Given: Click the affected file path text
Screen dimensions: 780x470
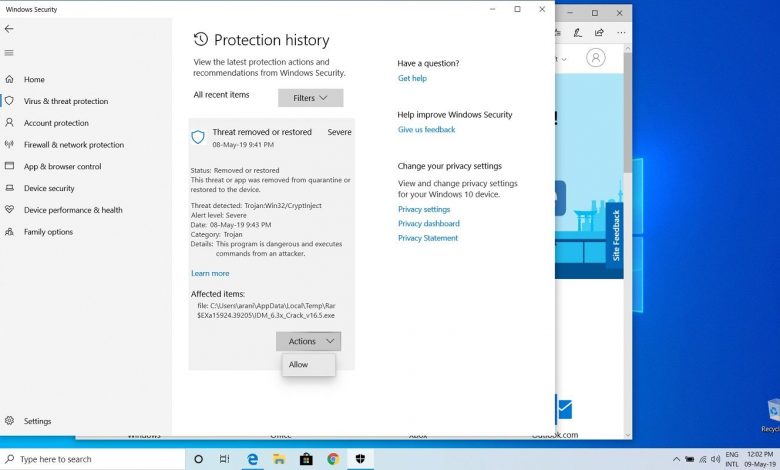Looking at the screenshot, I should 266,310.
